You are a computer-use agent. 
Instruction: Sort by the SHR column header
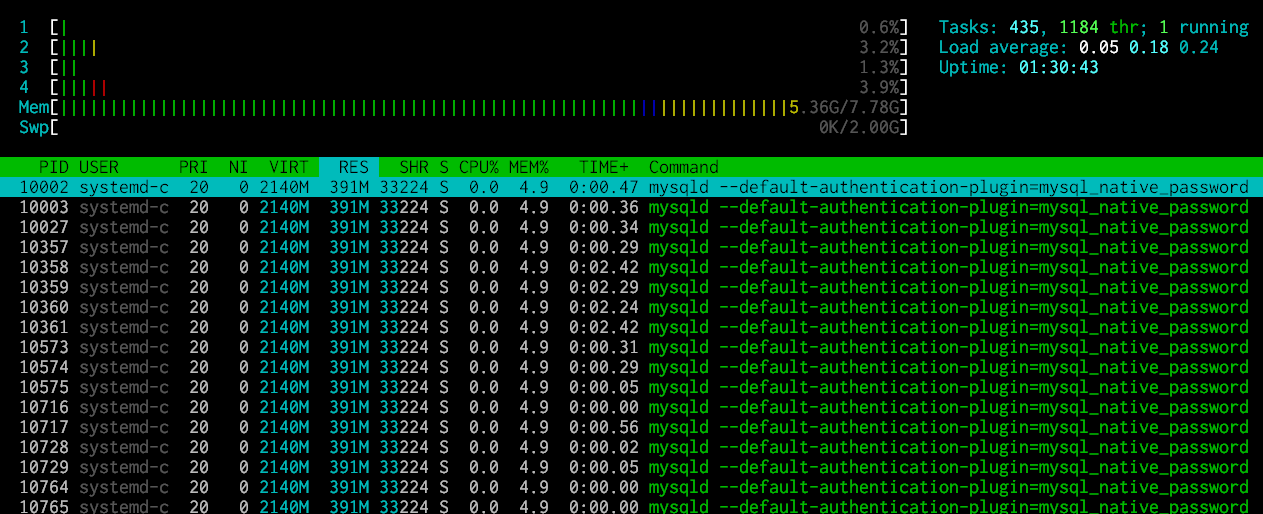click(x=413, y=167)
